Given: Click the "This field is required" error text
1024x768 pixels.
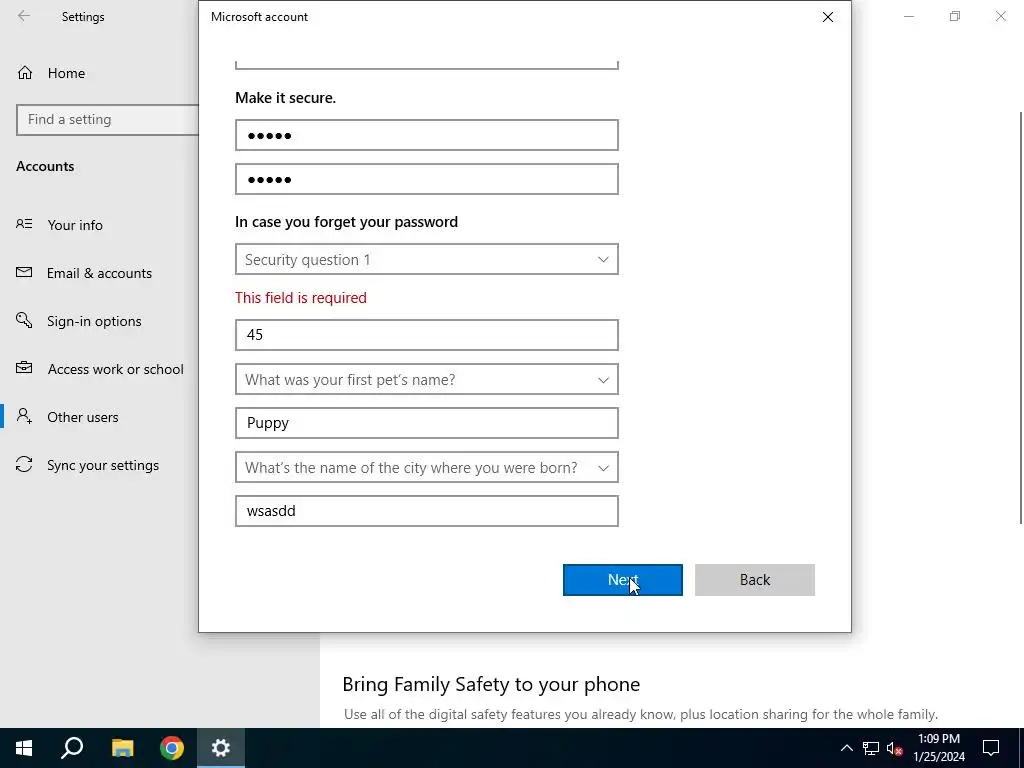Looking at the screenshot, I should pos(300,298).
